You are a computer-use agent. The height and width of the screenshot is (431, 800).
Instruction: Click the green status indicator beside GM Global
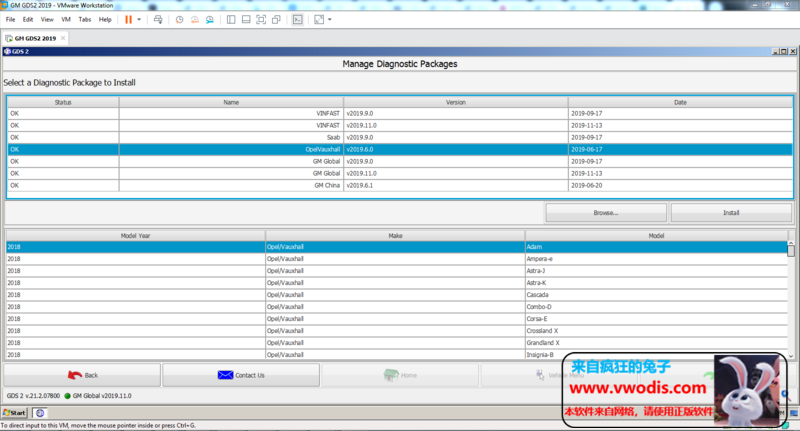[67, 396]
